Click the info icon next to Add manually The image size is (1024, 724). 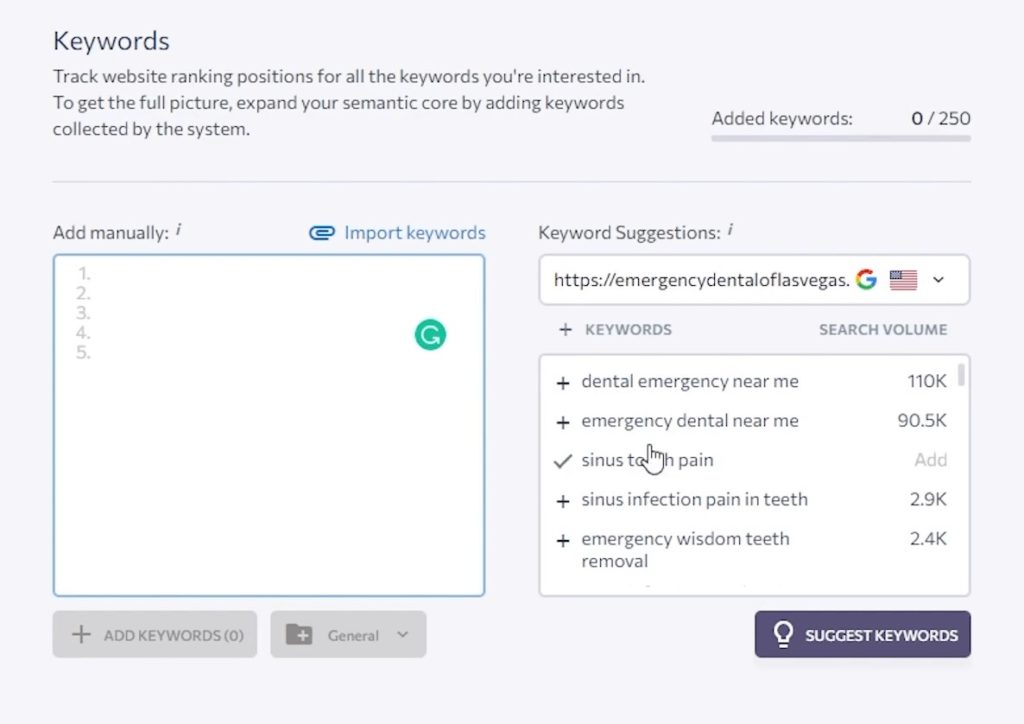pyautogui.click(x=178, y=230)
